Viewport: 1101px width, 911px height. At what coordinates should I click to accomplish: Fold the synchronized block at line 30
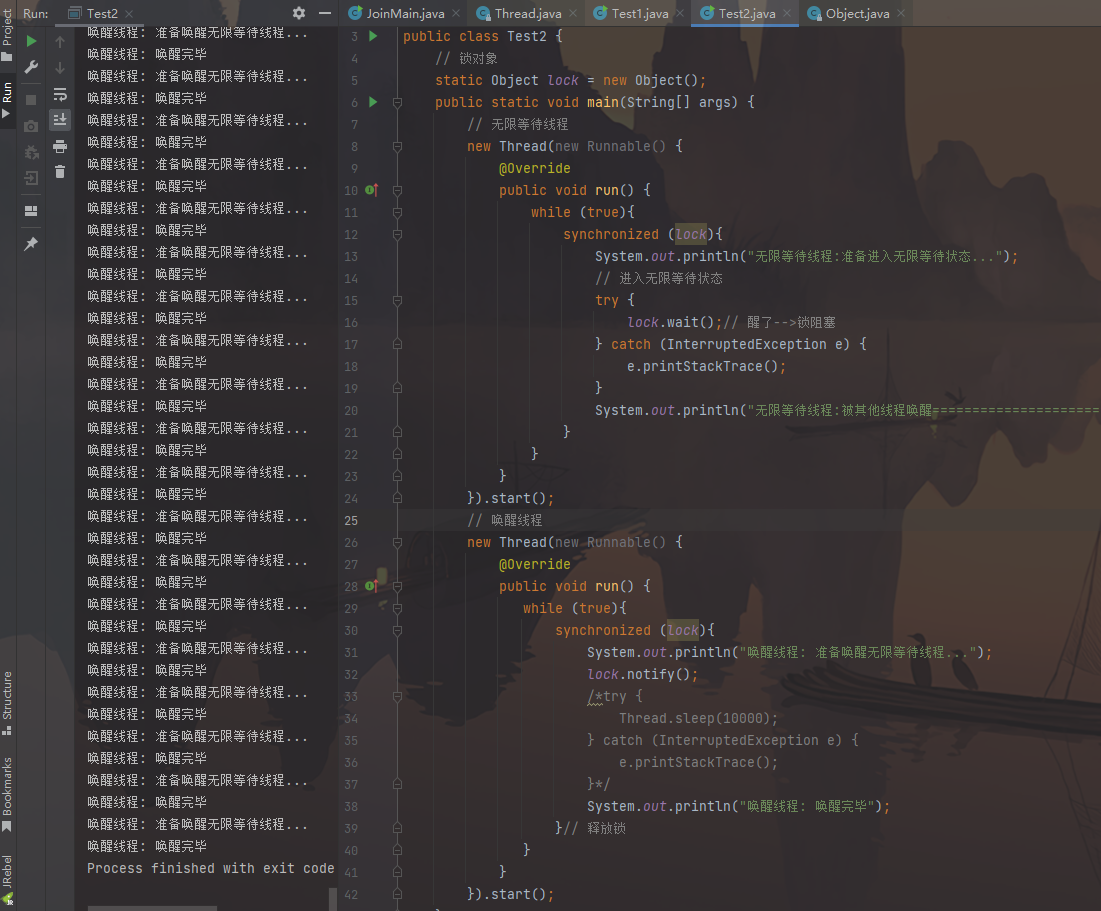click(397, 630)
